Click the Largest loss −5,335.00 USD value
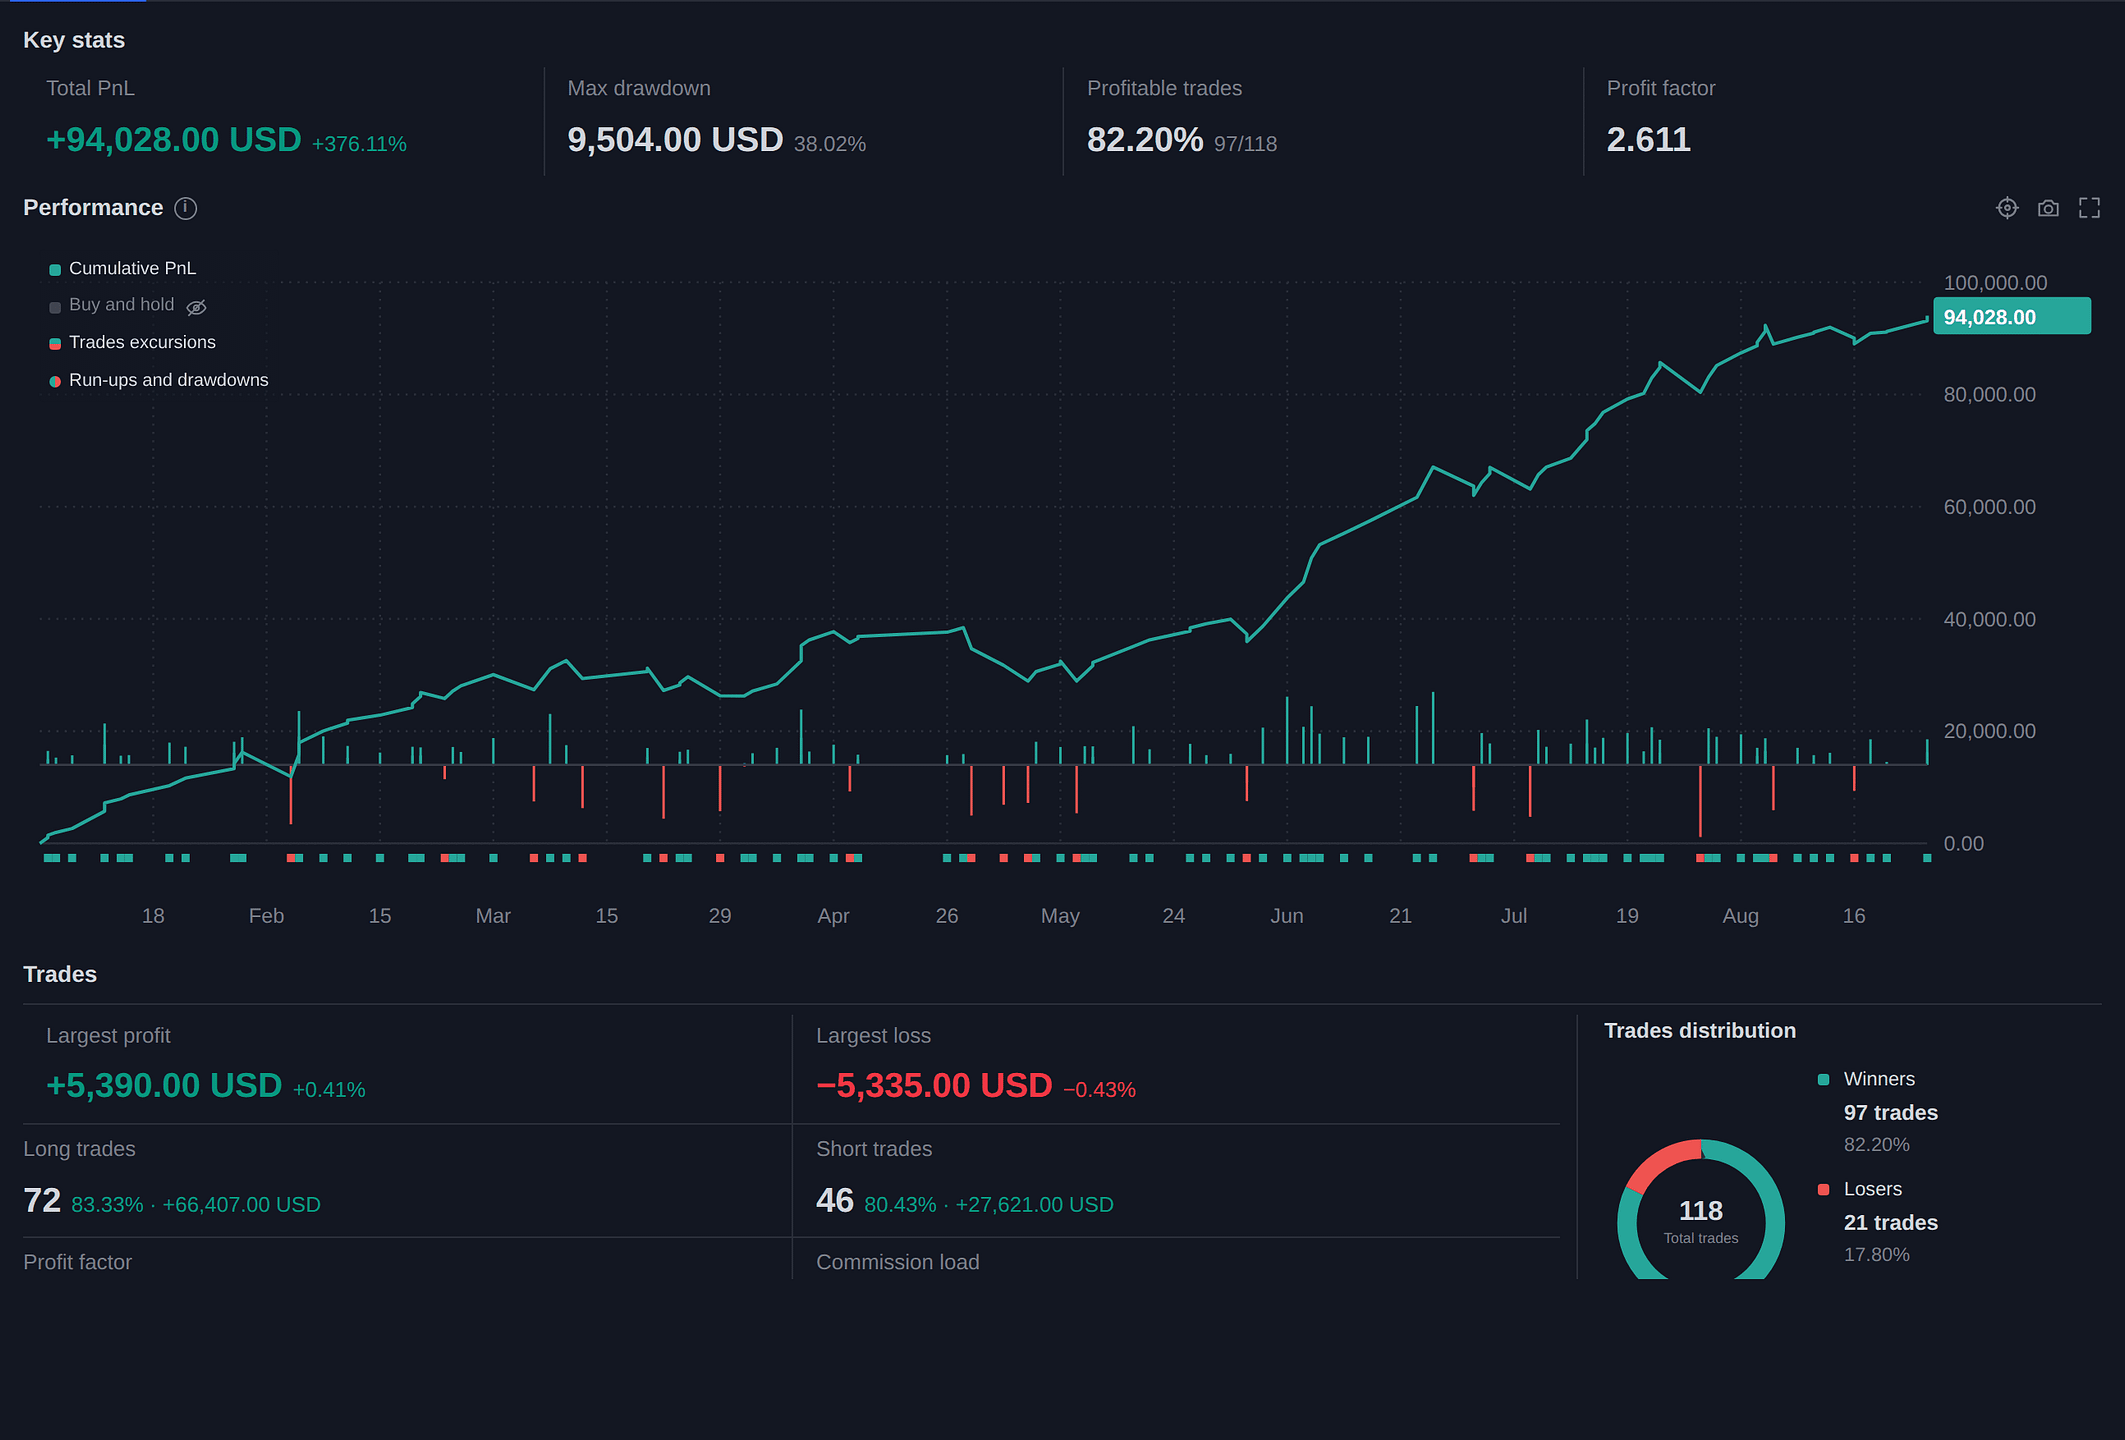 tap(934, 1086)
